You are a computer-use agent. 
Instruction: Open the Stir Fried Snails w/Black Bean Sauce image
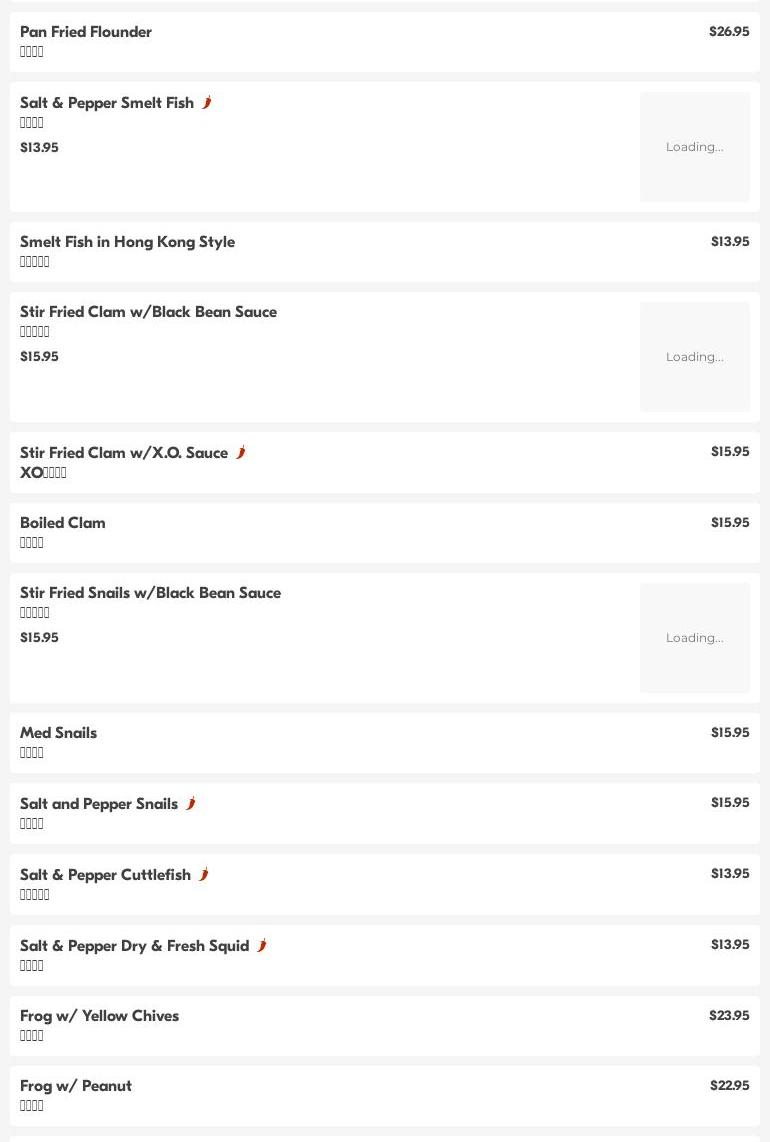694,638
